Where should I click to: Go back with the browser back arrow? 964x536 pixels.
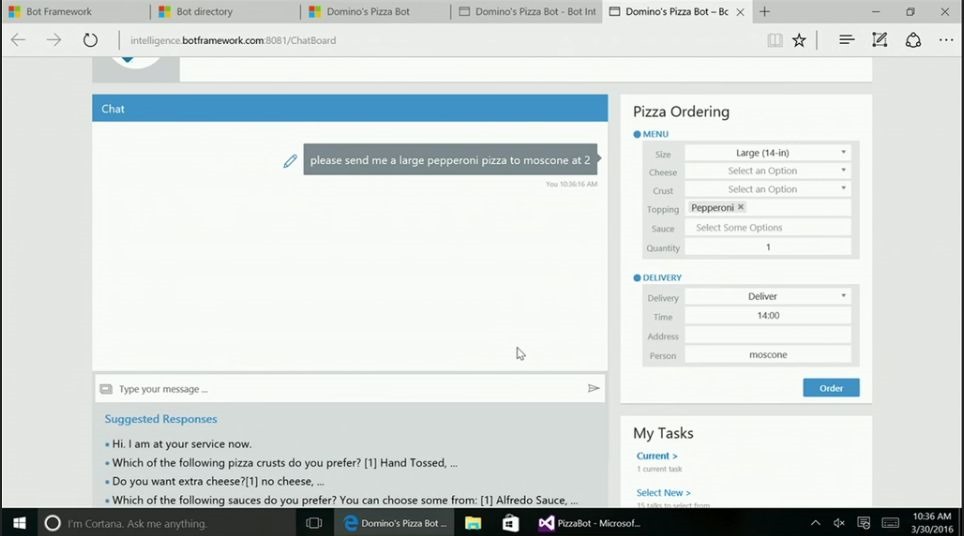pyautogui.click(x=18, y=41)
